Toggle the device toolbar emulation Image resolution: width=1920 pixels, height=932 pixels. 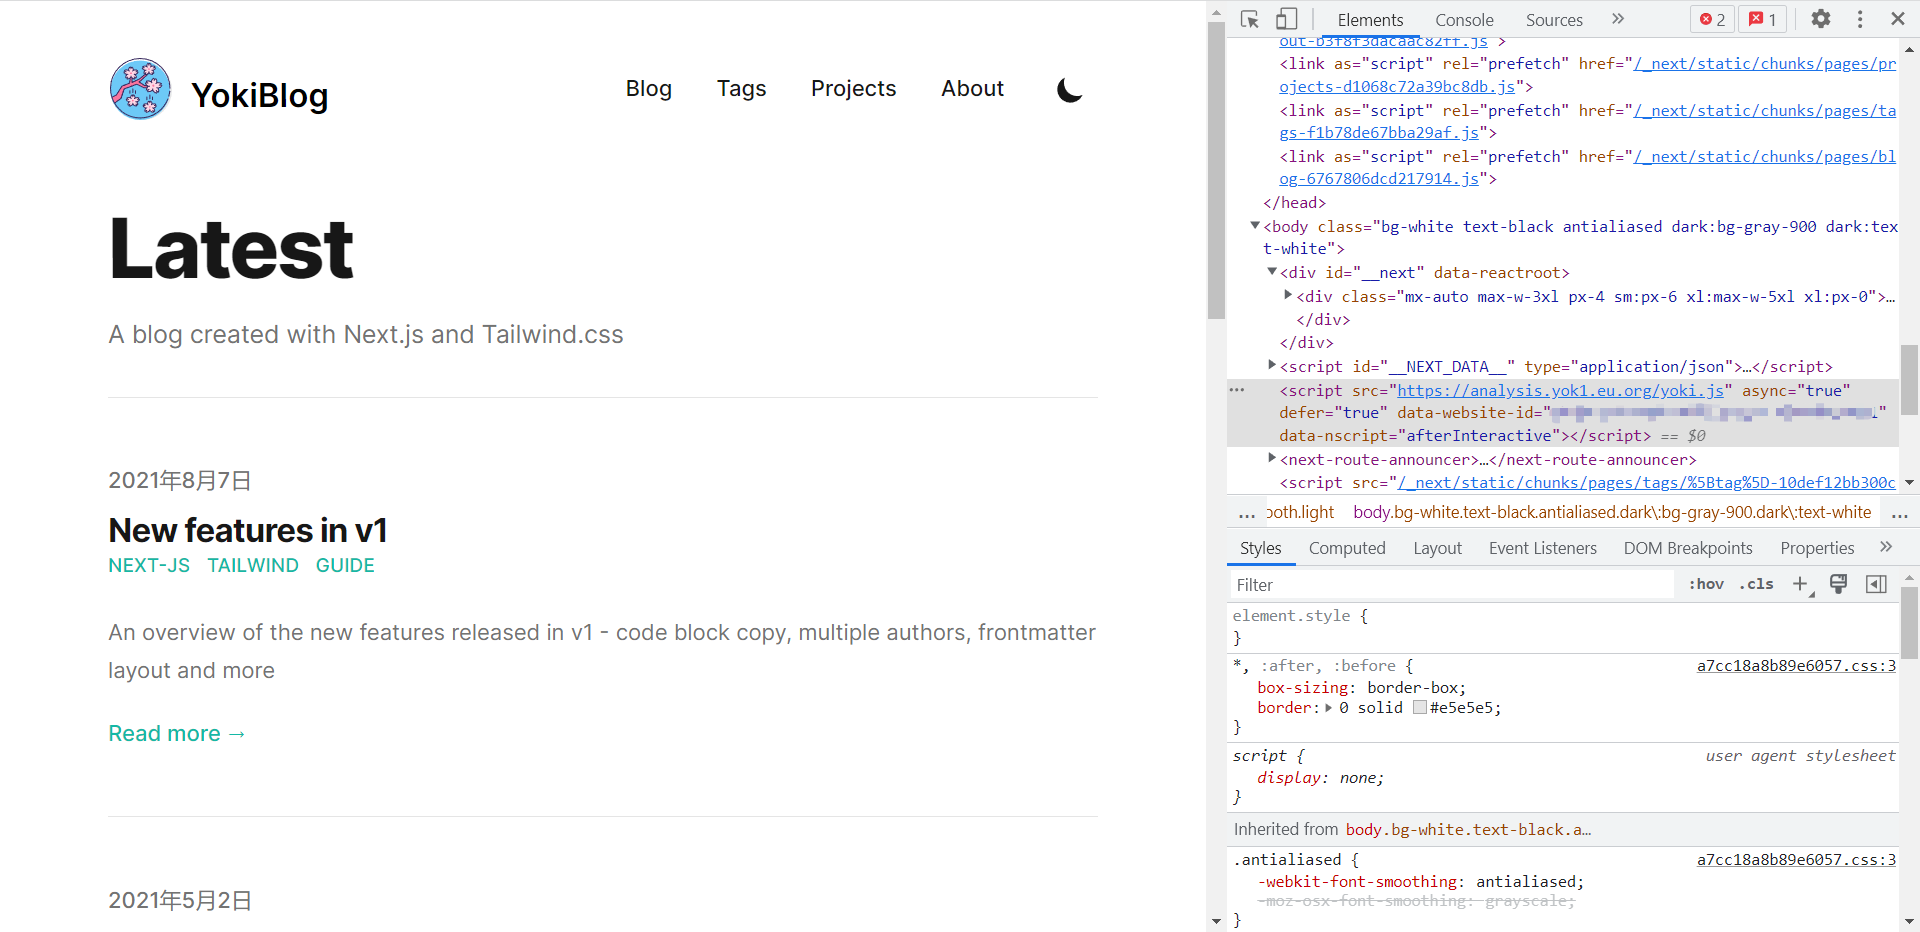[1286, 19]
